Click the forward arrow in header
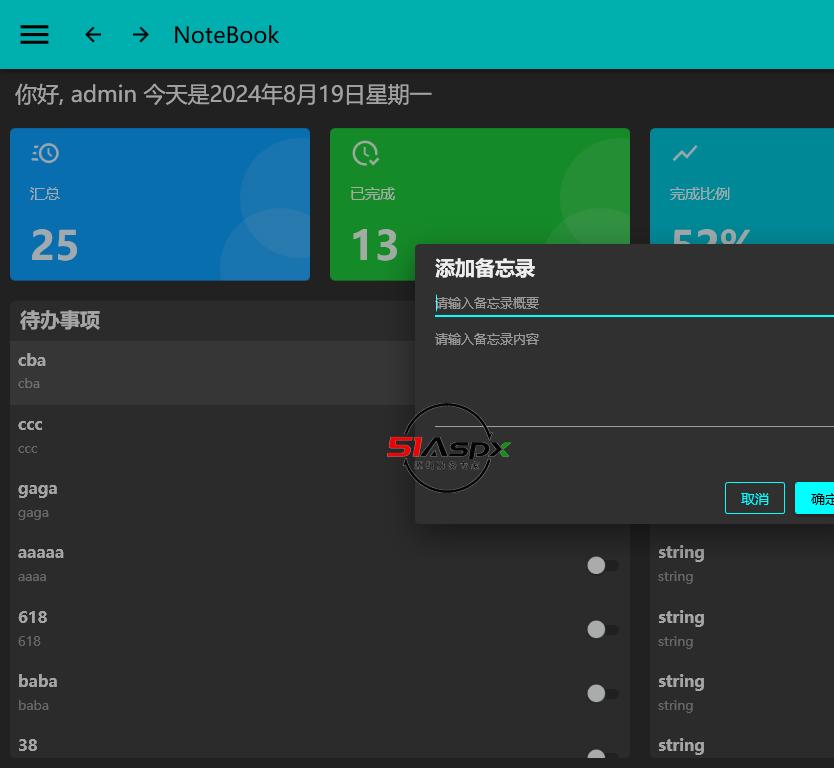This screenshot has width=834, height=768. point(141,35)
